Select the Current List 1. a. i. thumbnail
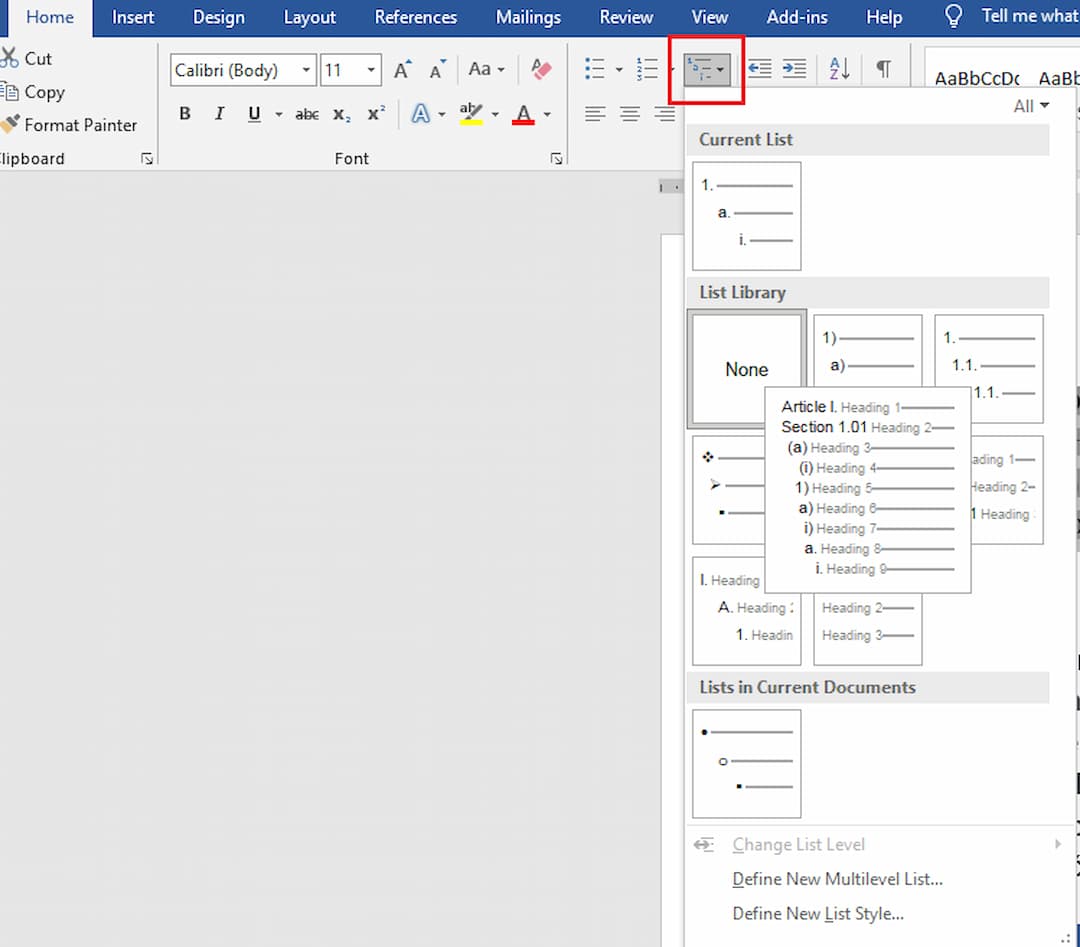This screenshot has width=1080, height=947. click(x=747, y=216)
